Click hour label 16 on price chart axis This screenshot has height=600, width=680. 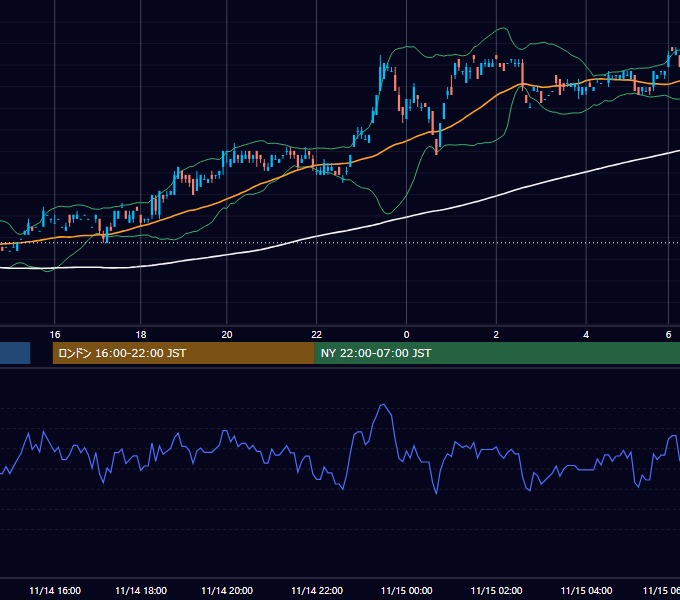coord(55,335)
